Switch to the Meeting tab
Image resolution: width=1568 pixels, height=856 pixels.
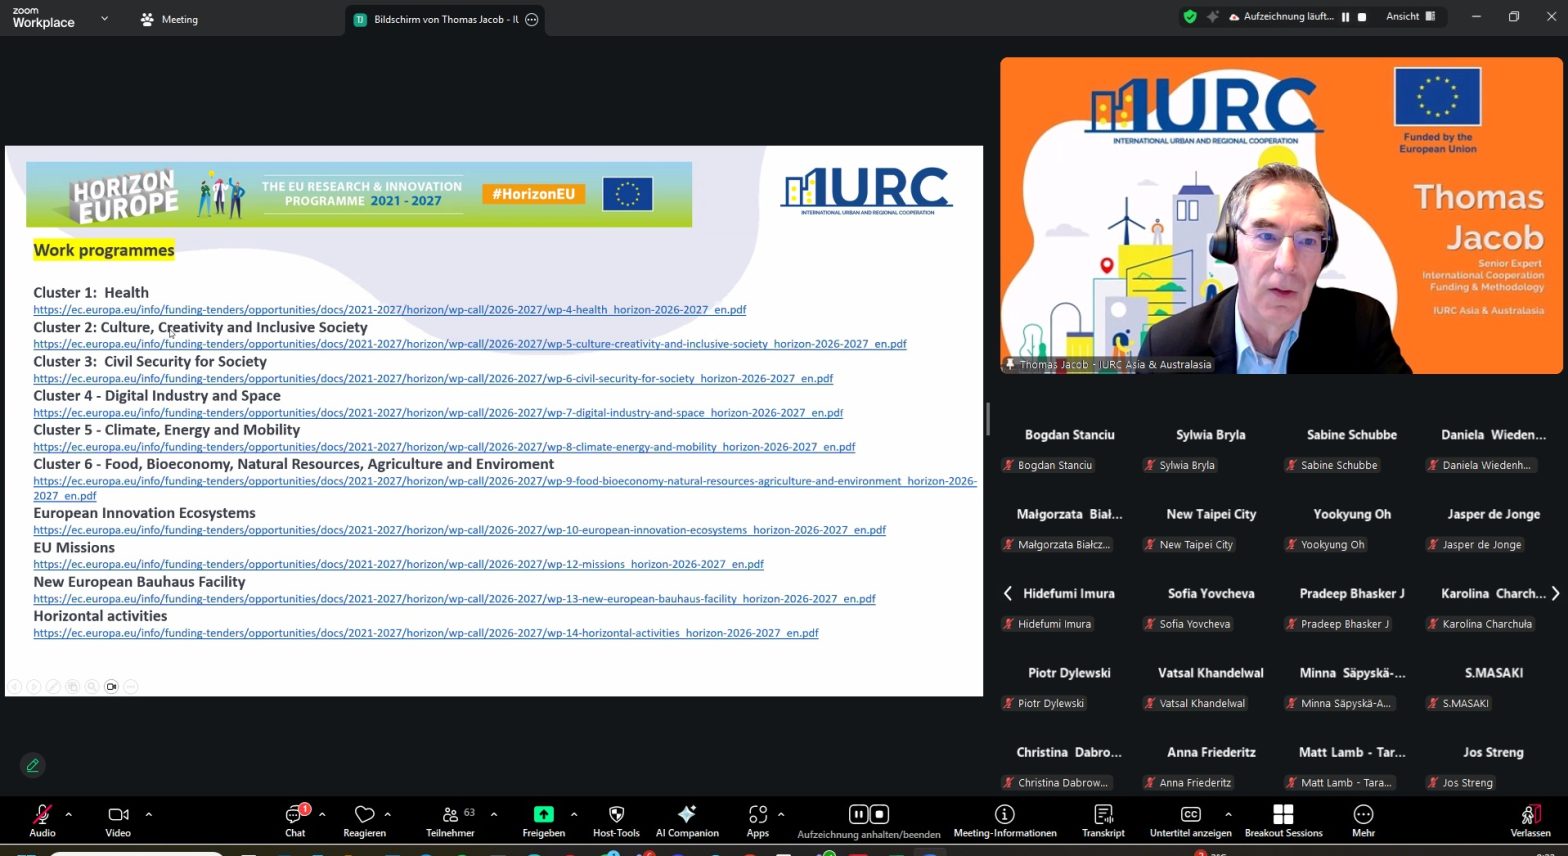tap(170, 19)
